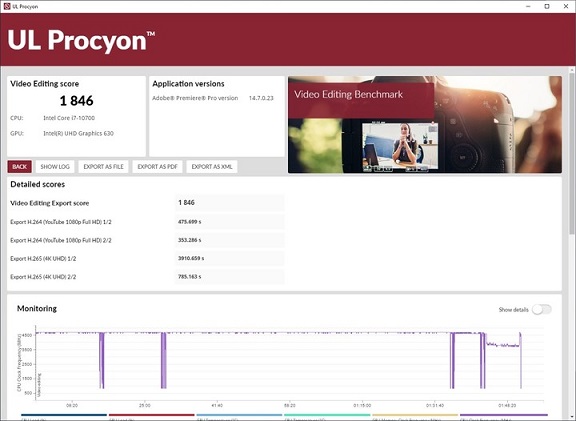Select the dark red legend bar
Image resolution: width=576 pixels, height=421 pixels.
[x=151, y=415]
